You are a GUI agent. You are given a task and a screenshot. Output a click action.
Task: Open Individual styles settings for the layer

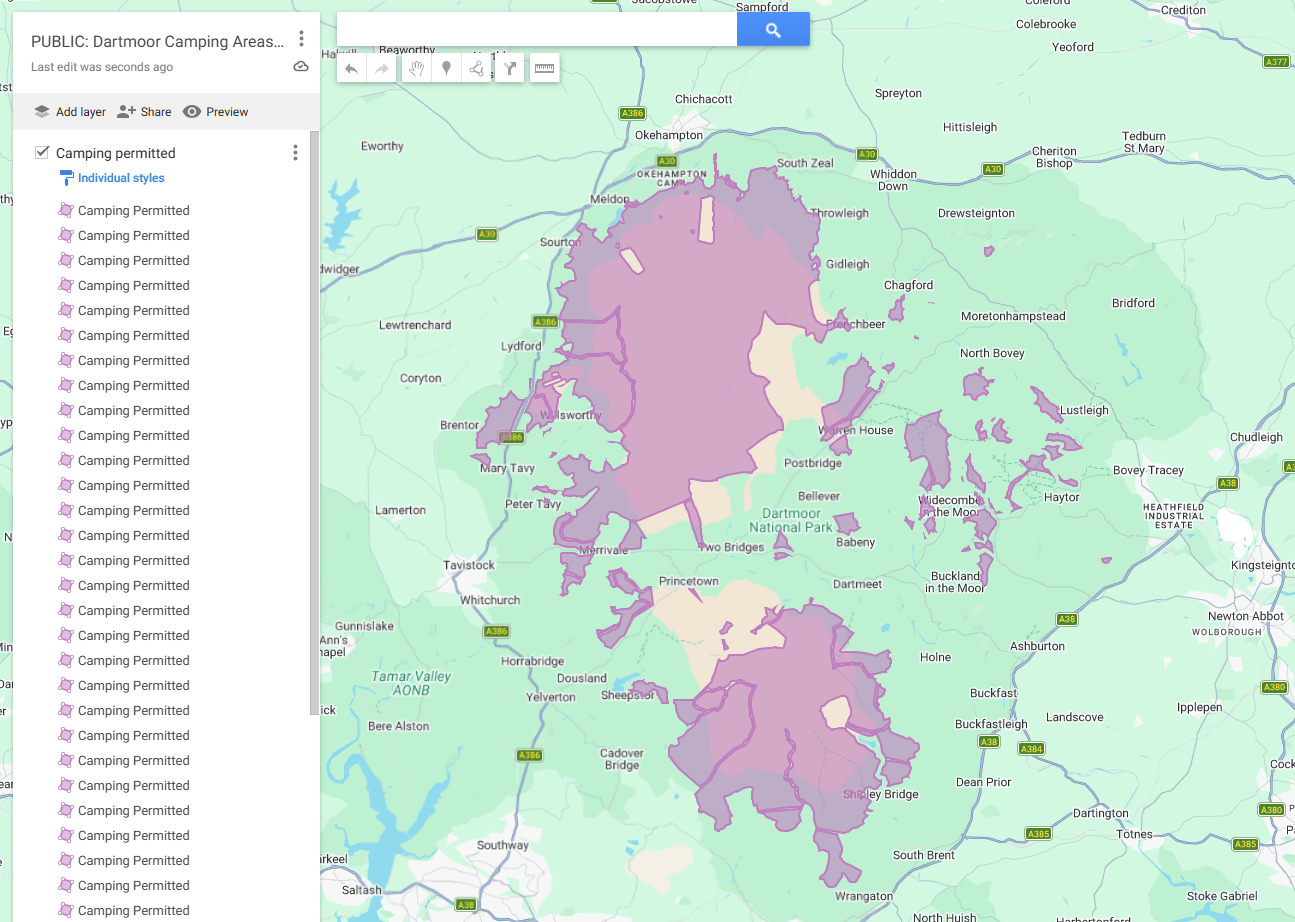point(112,178)
